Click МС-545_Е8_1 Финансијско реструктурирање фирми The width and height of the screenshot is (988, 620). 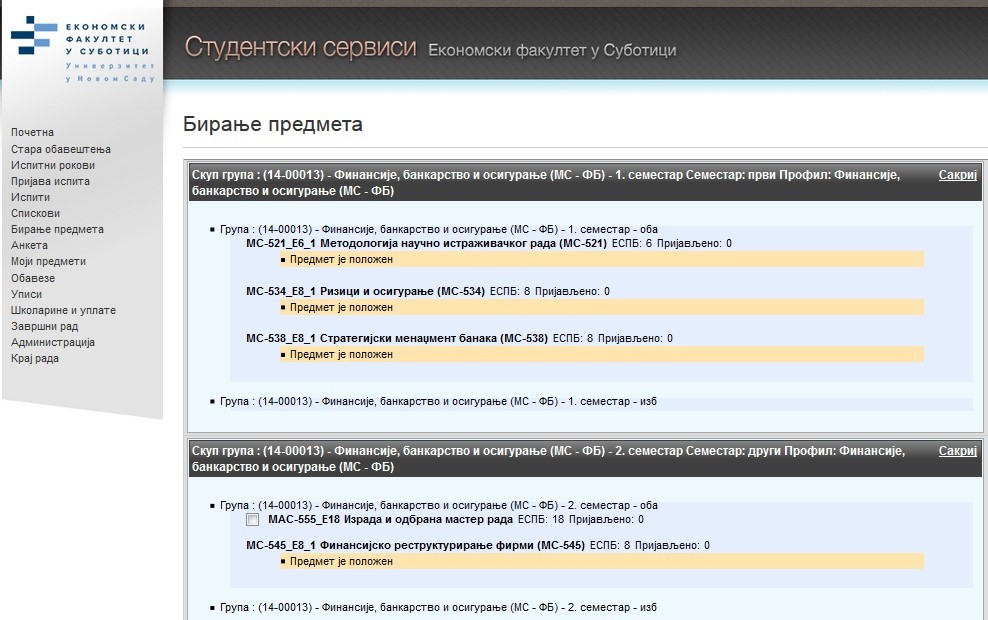point(415,545)
